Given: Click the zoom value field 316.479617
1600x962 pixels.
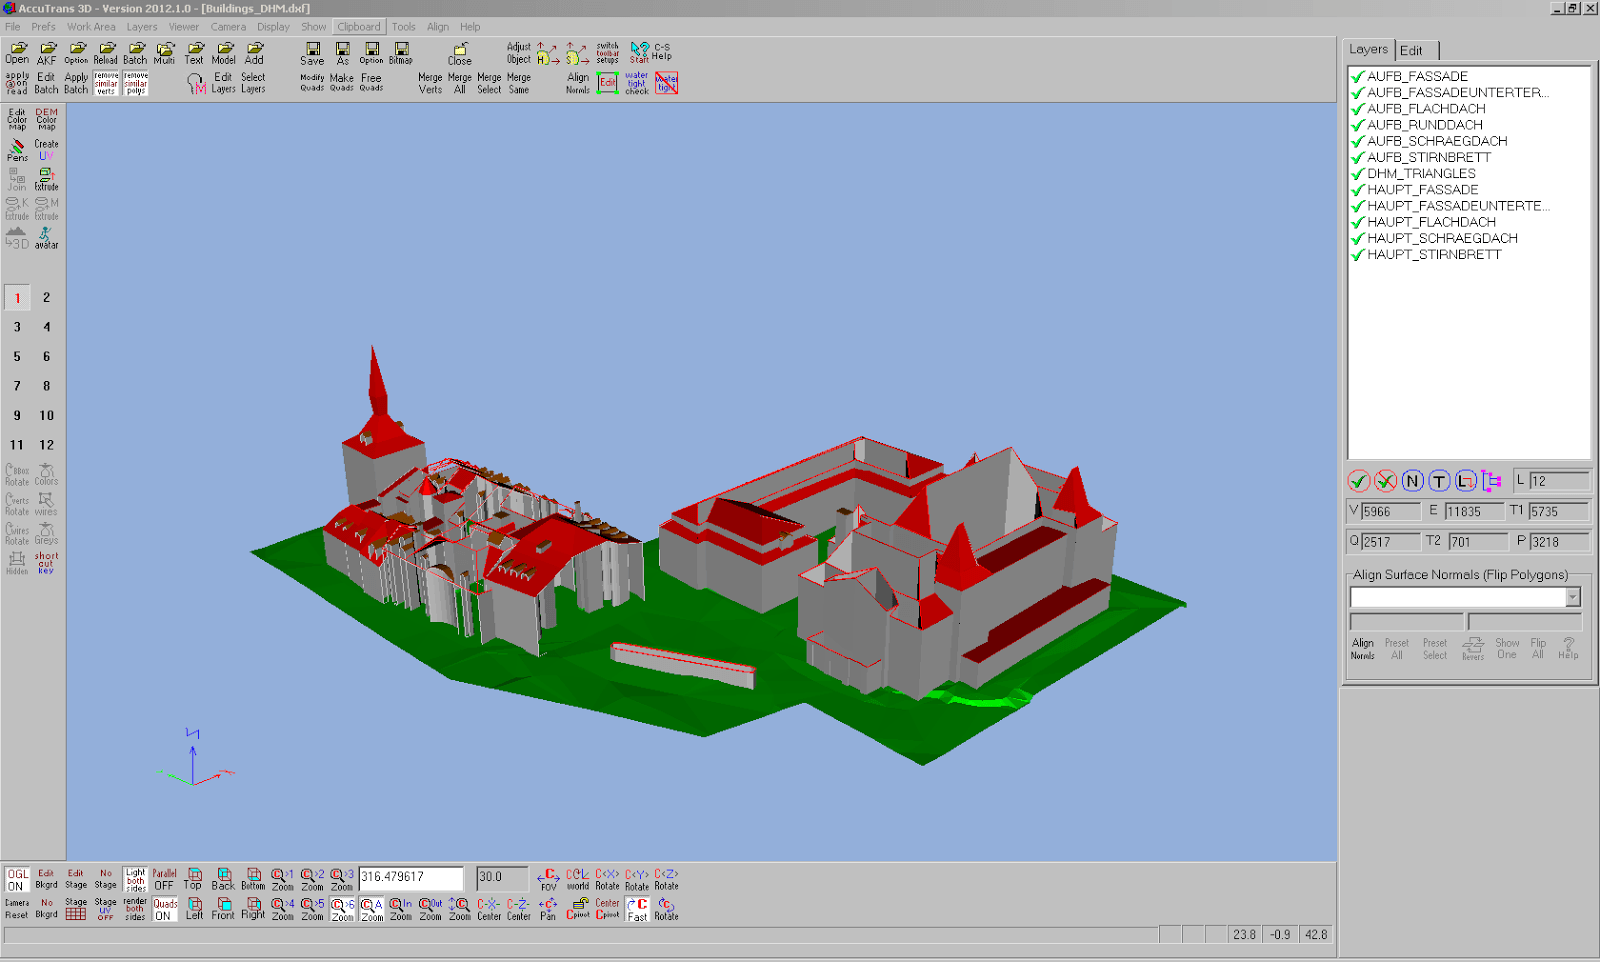Looking at the screenshot, I should (x=410, y=877).
